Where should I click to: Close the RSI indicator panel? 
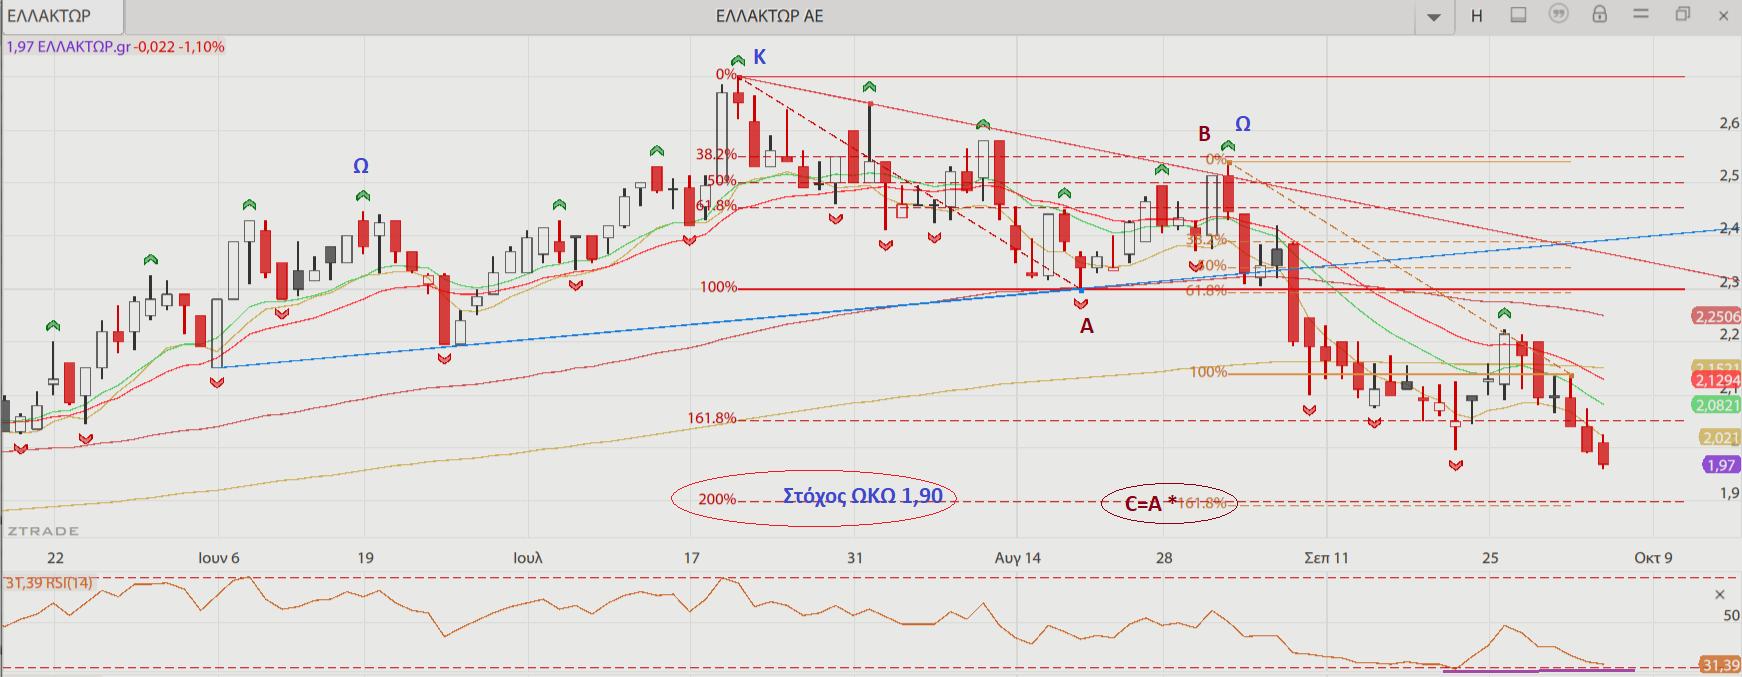point(1720,594)
